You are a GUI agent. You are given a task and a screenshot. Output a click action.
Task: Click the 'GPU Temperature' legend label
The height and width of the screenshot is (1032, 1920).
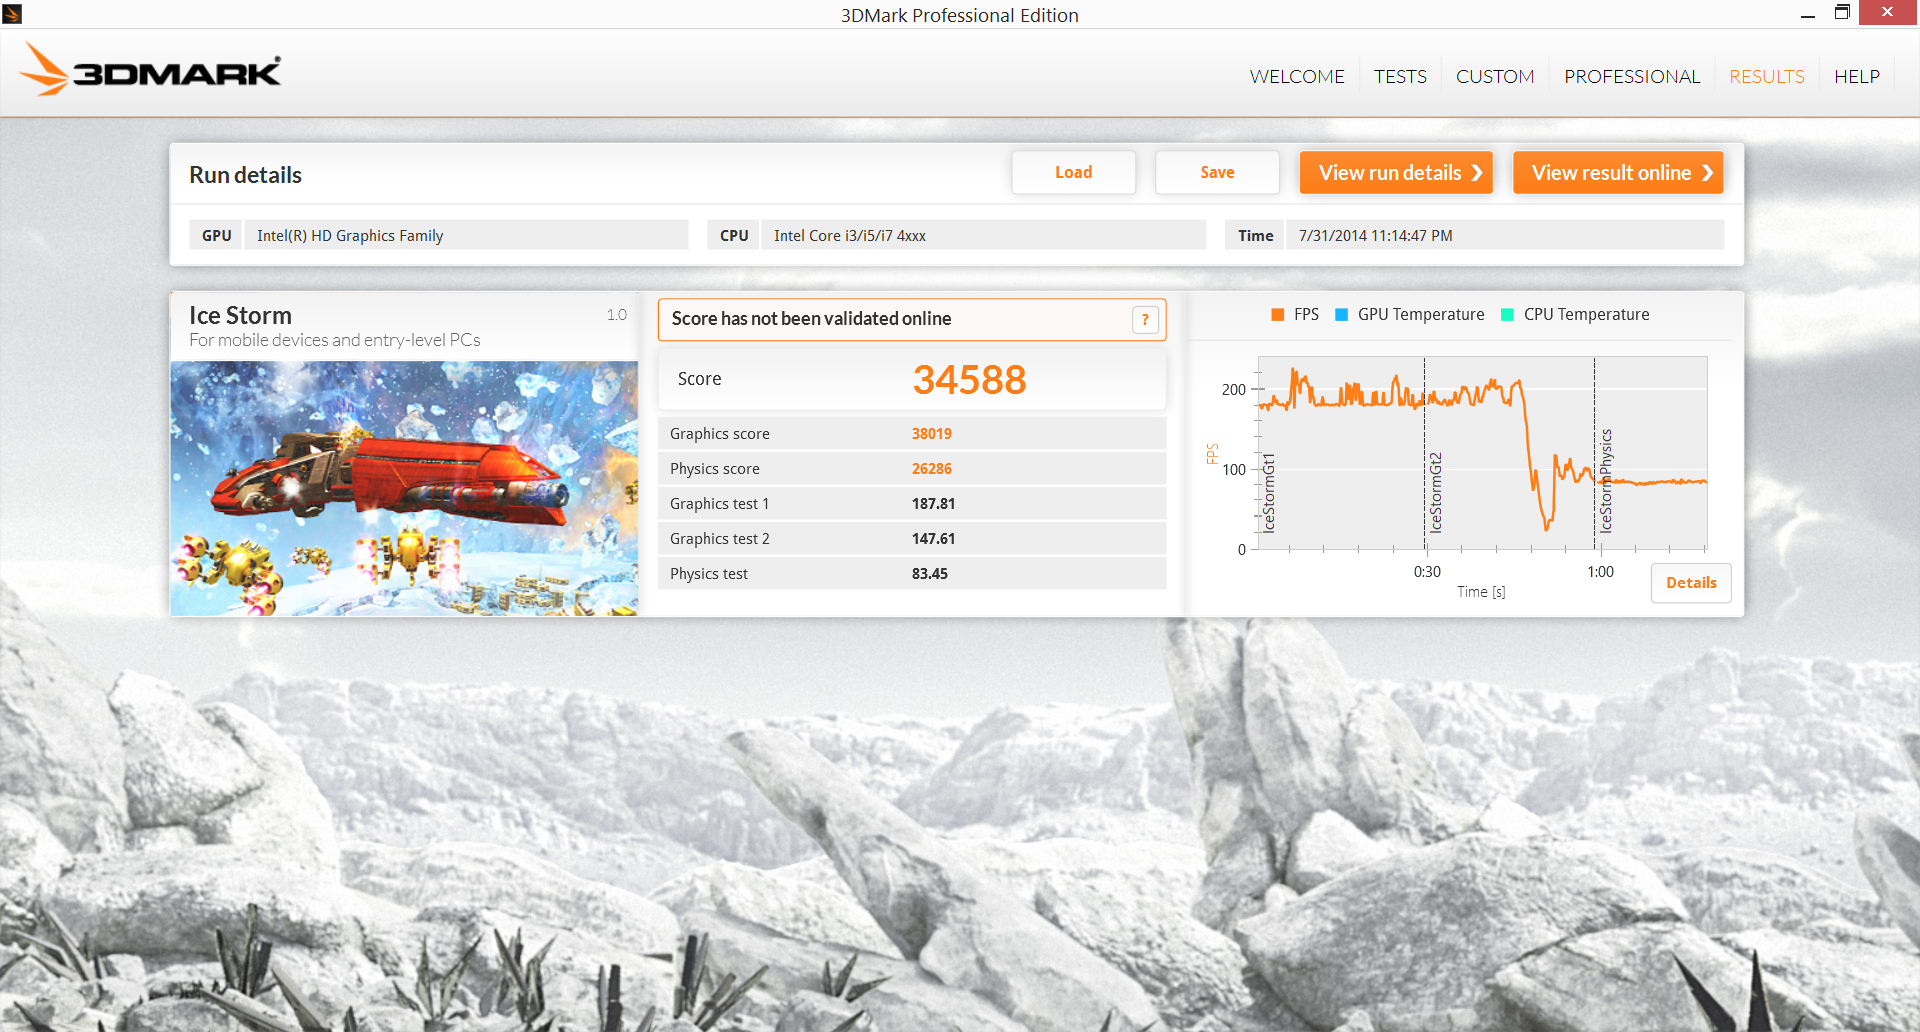1421,315
